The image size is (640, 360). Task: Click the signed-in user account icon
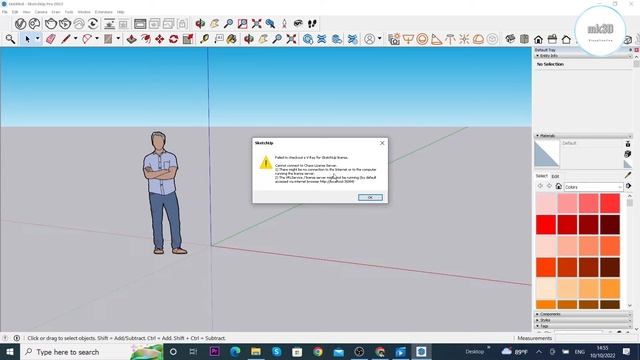pyautogui.click(x=369, y=39)
